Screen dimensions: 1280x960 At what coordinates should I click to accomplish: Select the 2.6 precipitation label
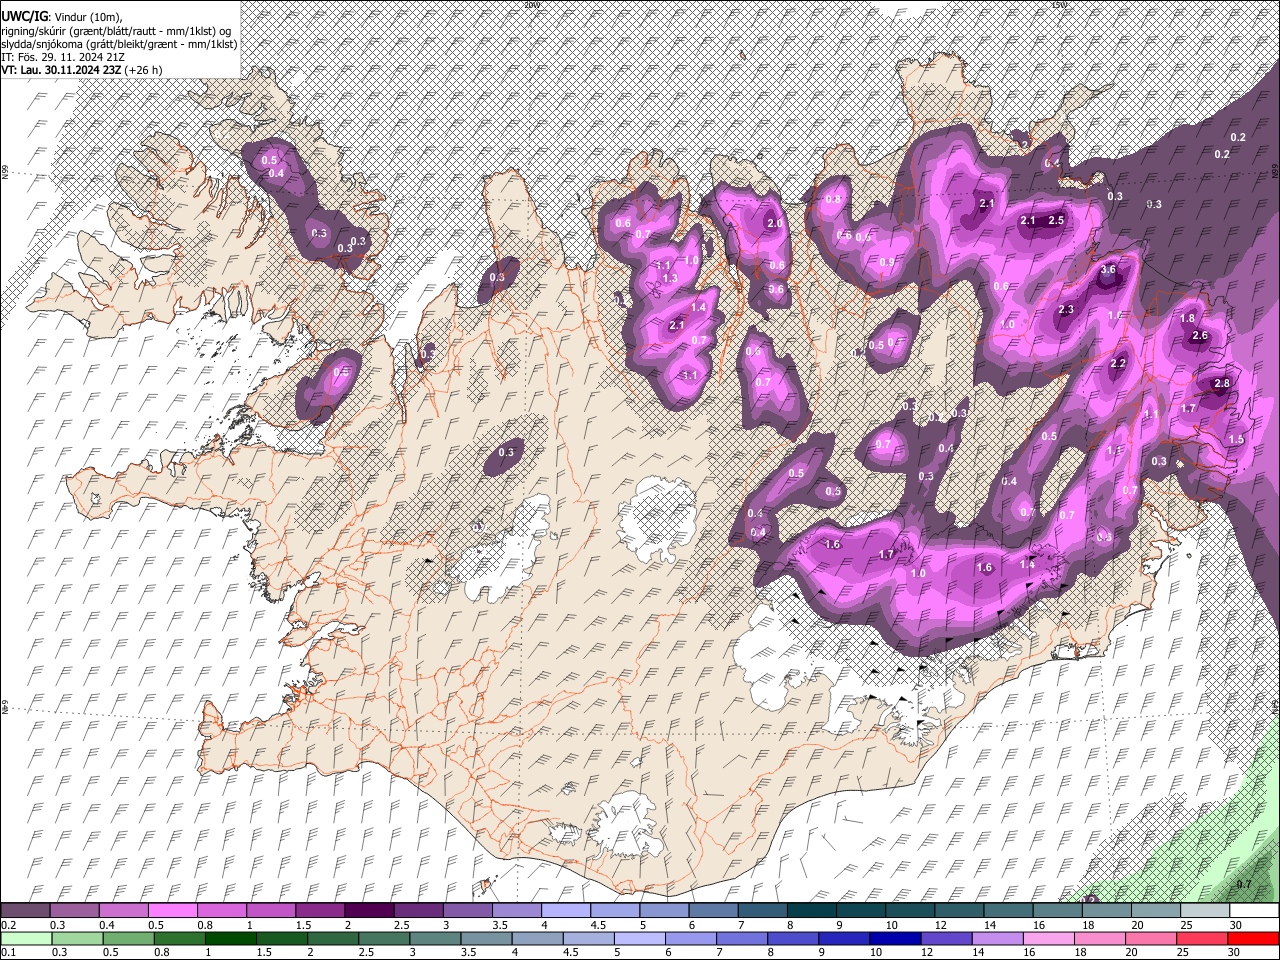click(1200, 336)
